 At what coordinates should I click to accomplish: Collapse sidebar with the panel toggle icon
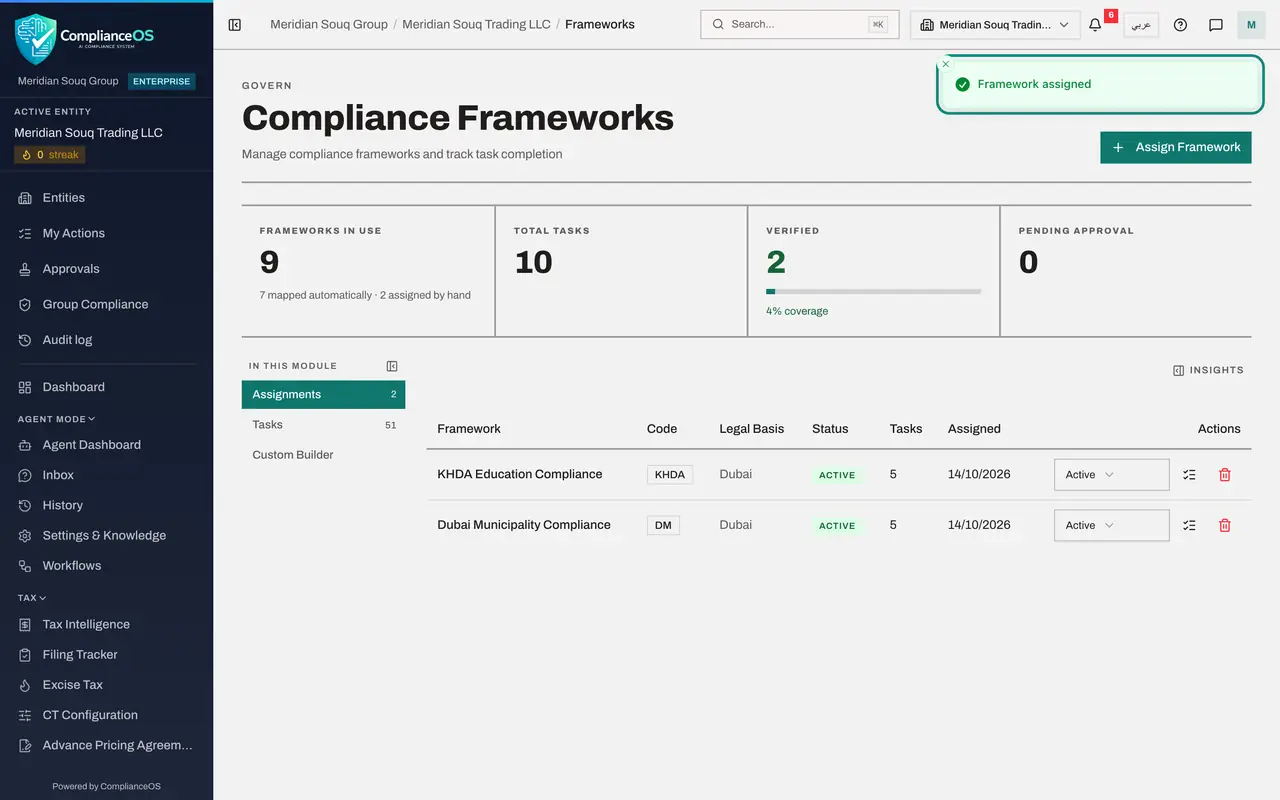[x=235, y=24]
